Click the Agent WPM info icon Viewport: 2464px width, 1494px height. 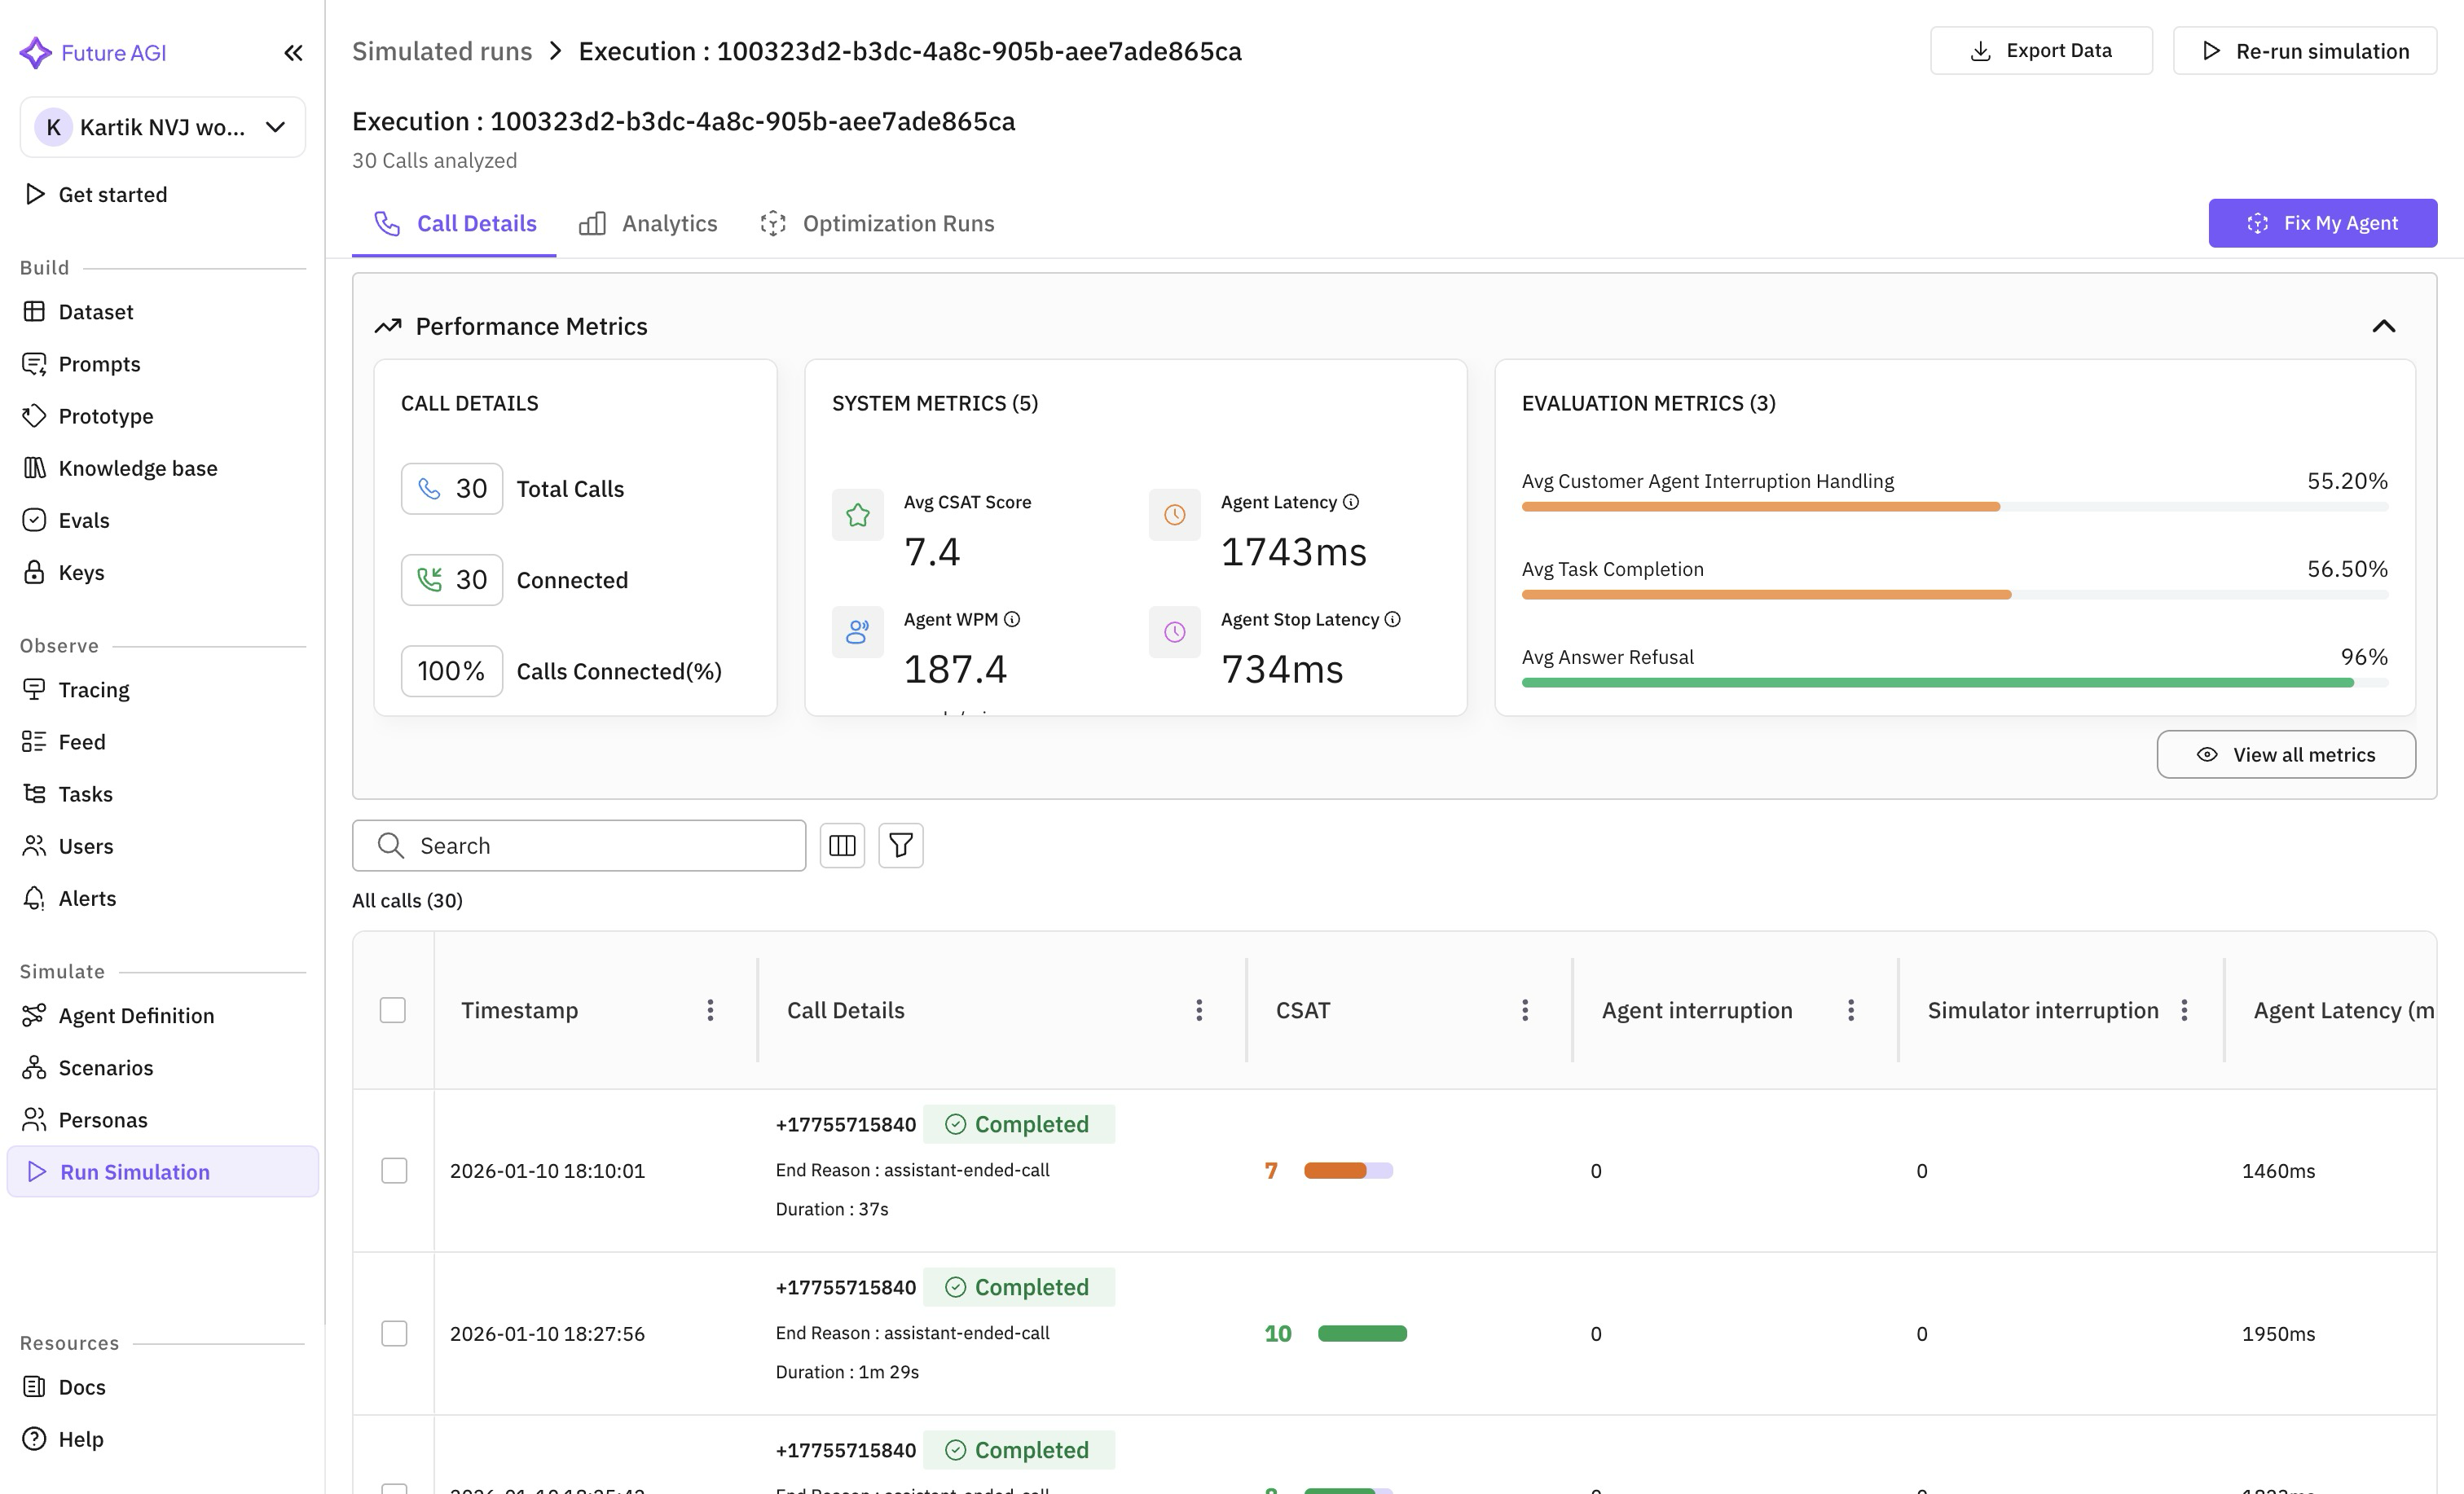pyautogui.click(x=1012, y=619)
